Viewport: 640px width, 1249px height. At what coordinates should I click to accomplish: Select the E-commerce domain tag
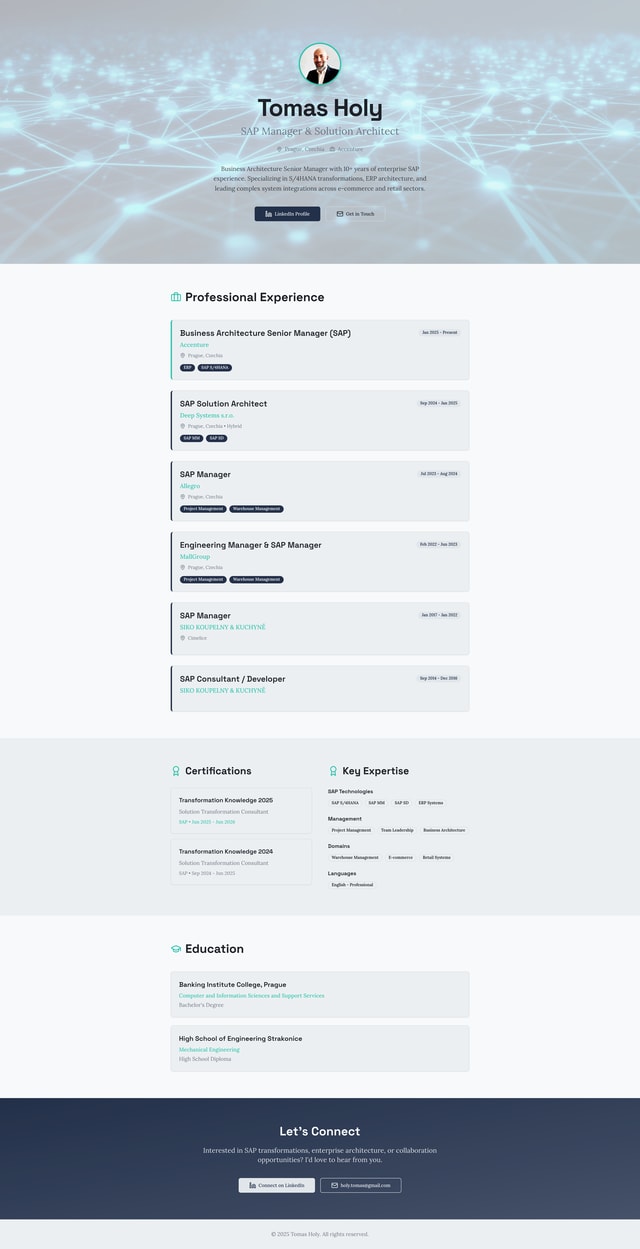point(400,857)
